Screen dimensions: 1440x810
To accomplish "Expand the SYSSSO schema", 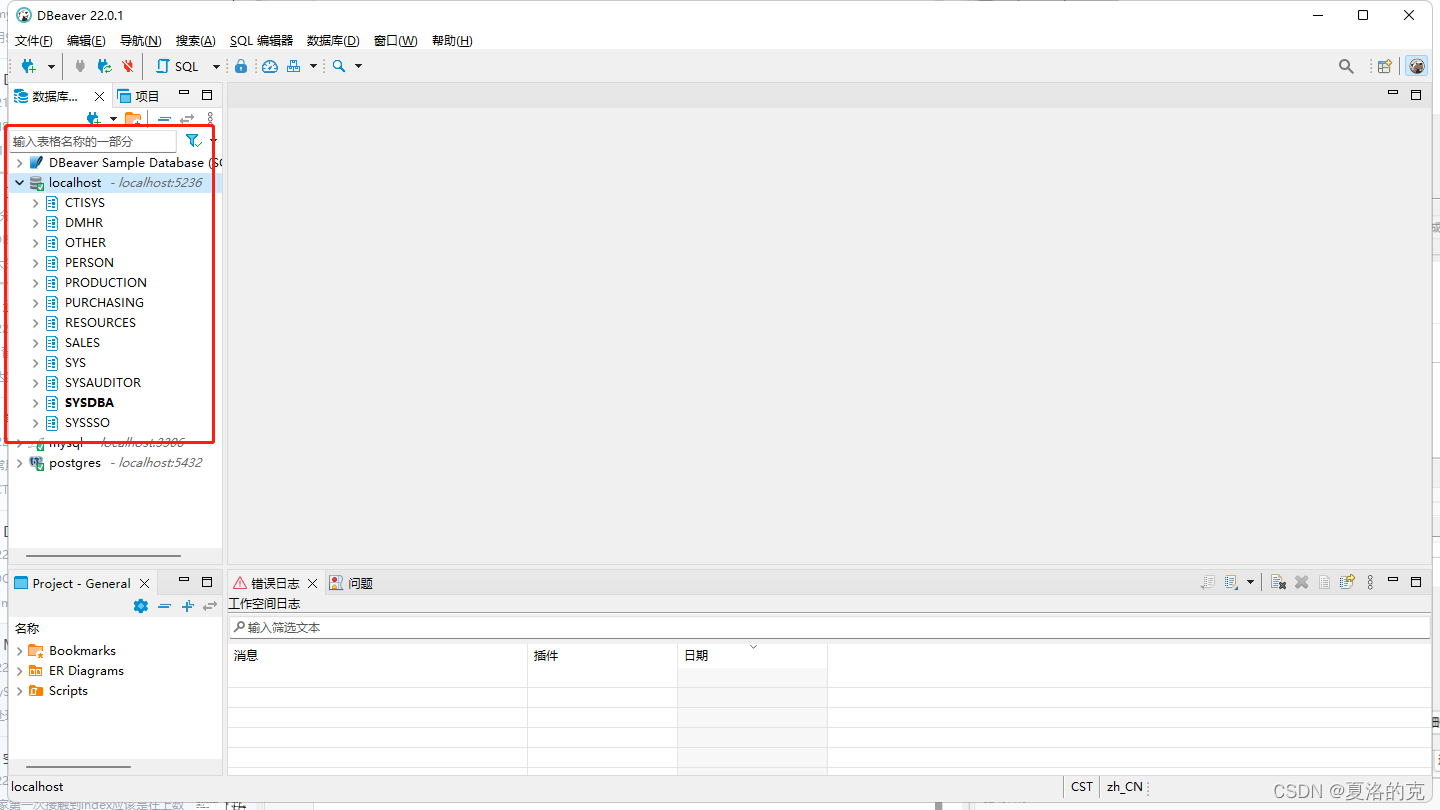I will 35,422.
